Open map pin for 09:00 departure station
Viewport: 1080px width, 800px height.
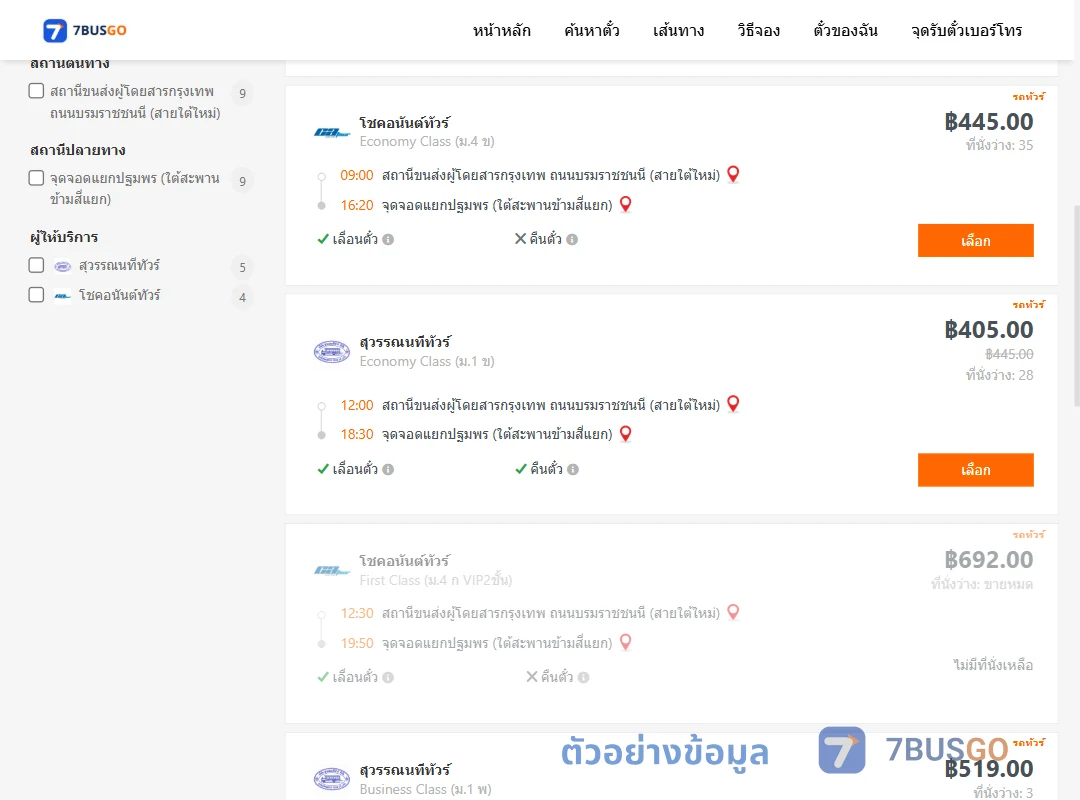[733, 174]
